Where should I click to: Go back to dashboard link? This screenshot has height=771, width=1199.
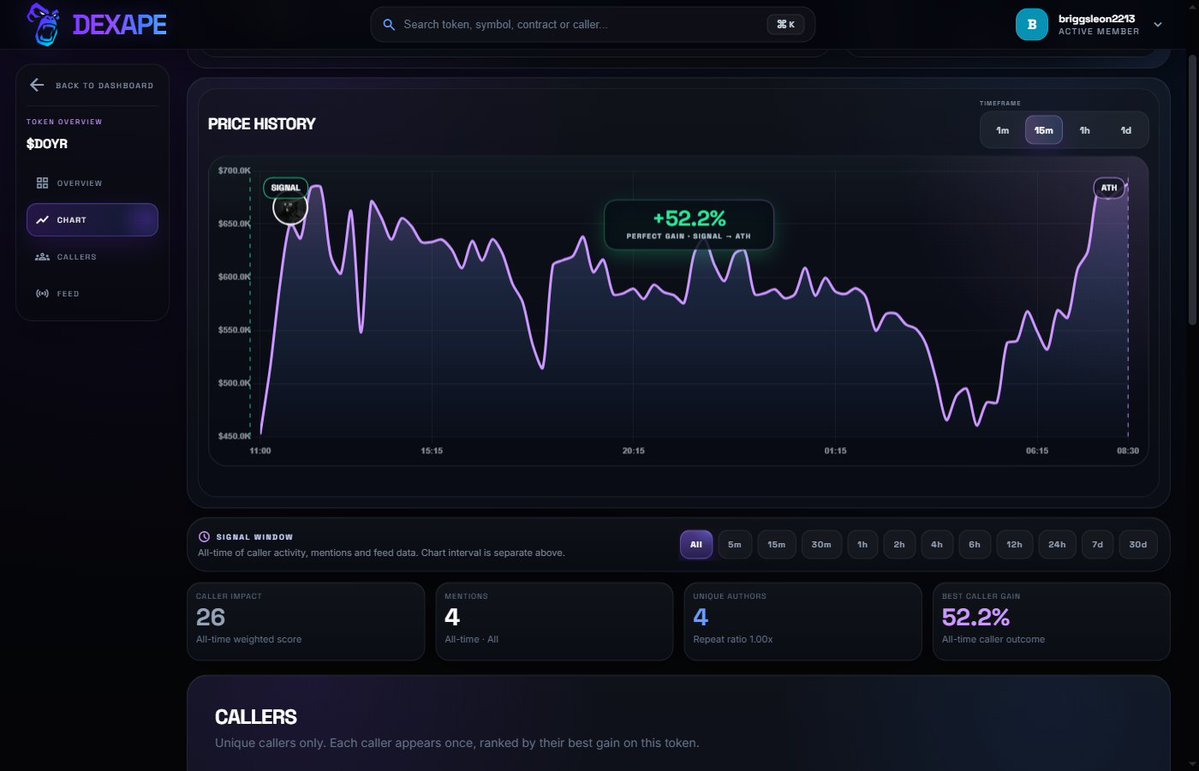tap(93, 85)
